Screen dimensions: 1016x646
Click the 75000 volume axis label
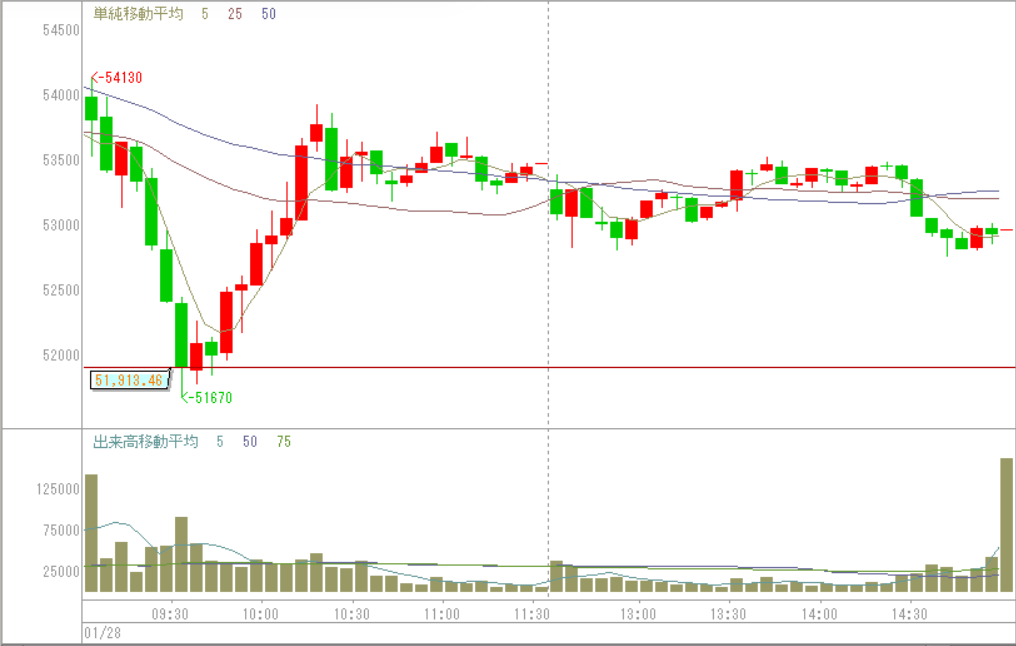pyautogui.click(x=61, y=531)
